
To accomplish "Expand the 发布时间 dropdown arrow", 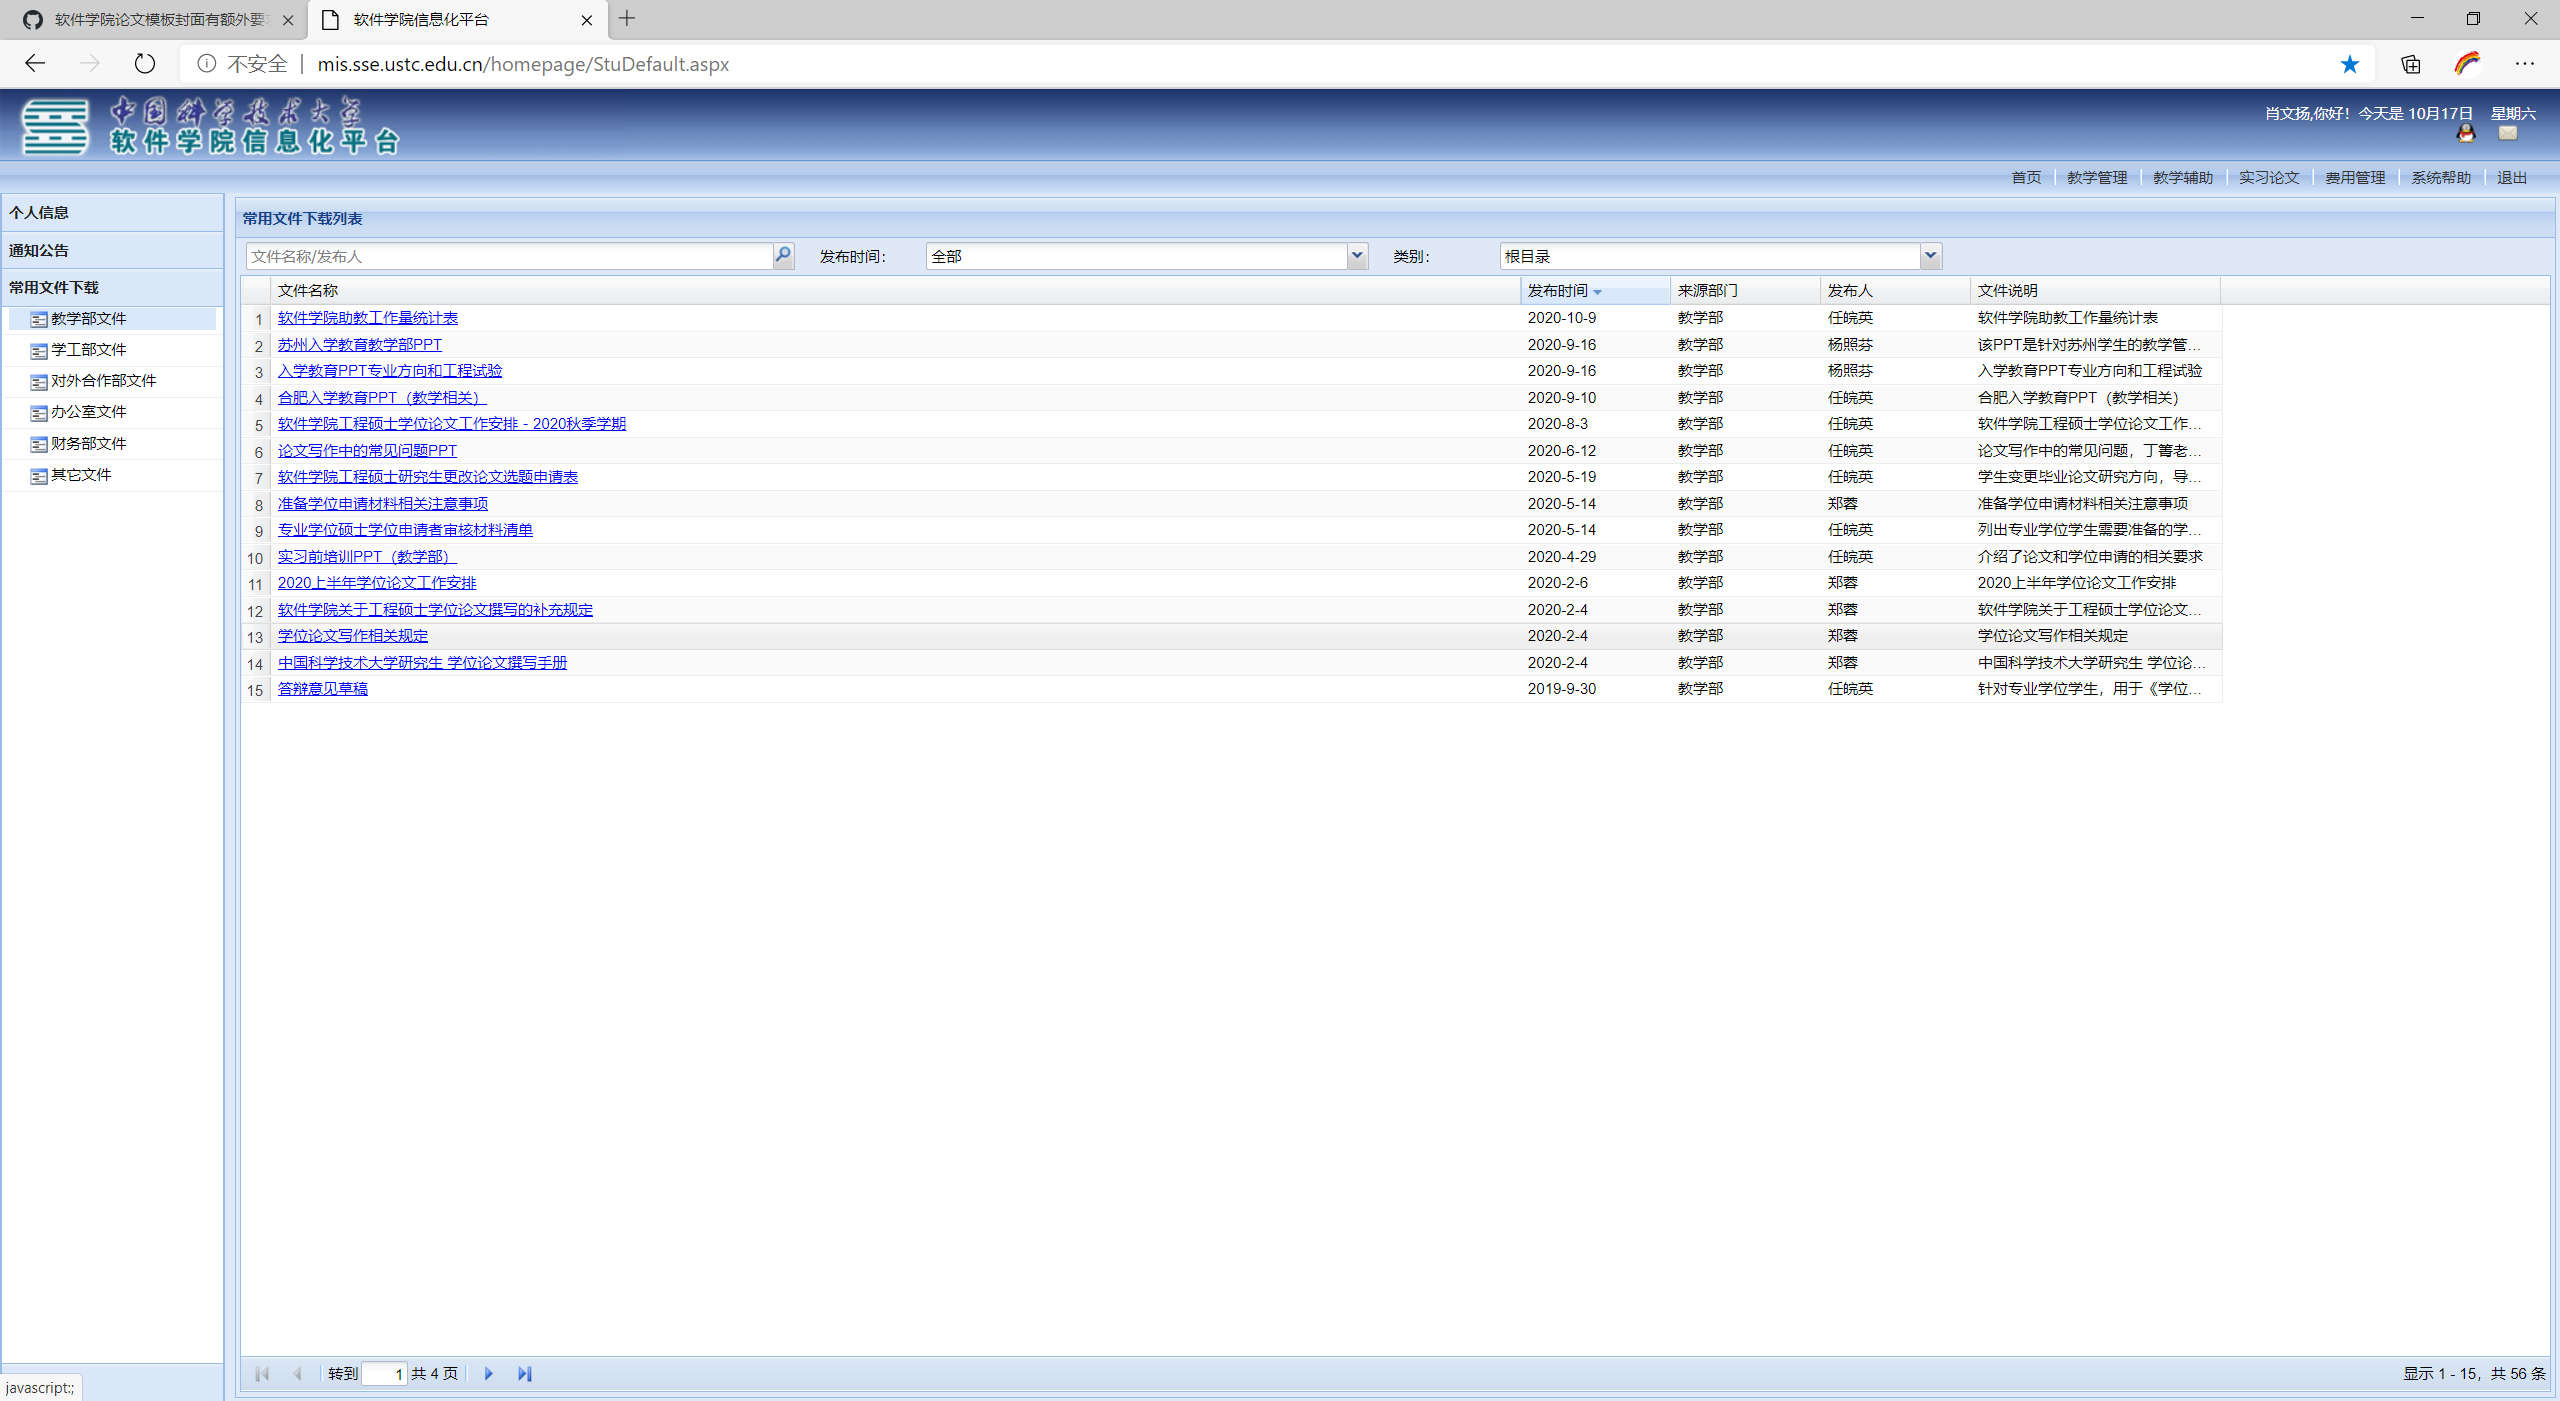I will point(1356,256).
